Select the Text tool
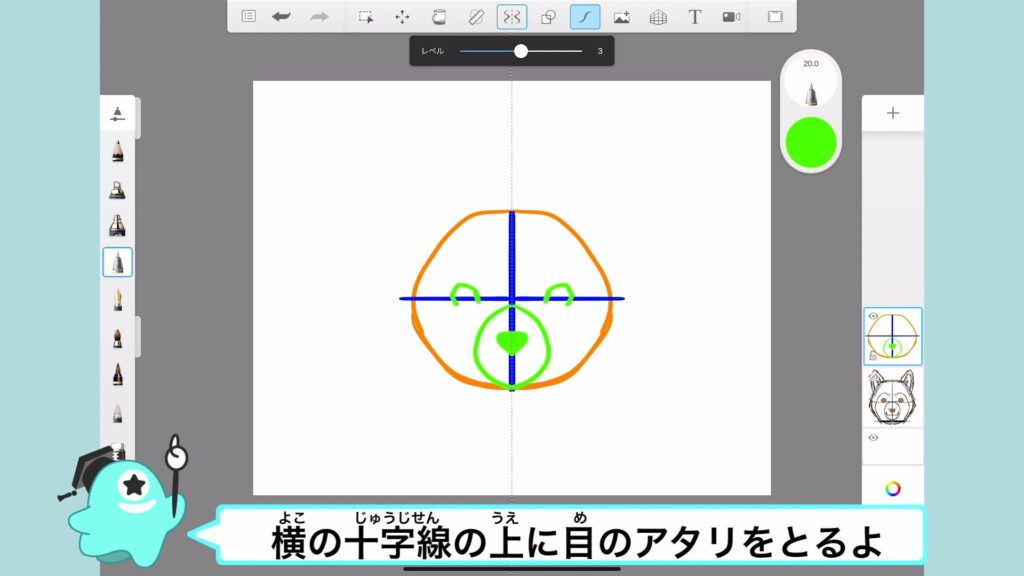Image resolution: width=1024 pixels, height=576 pixels. tap(694, 16)
